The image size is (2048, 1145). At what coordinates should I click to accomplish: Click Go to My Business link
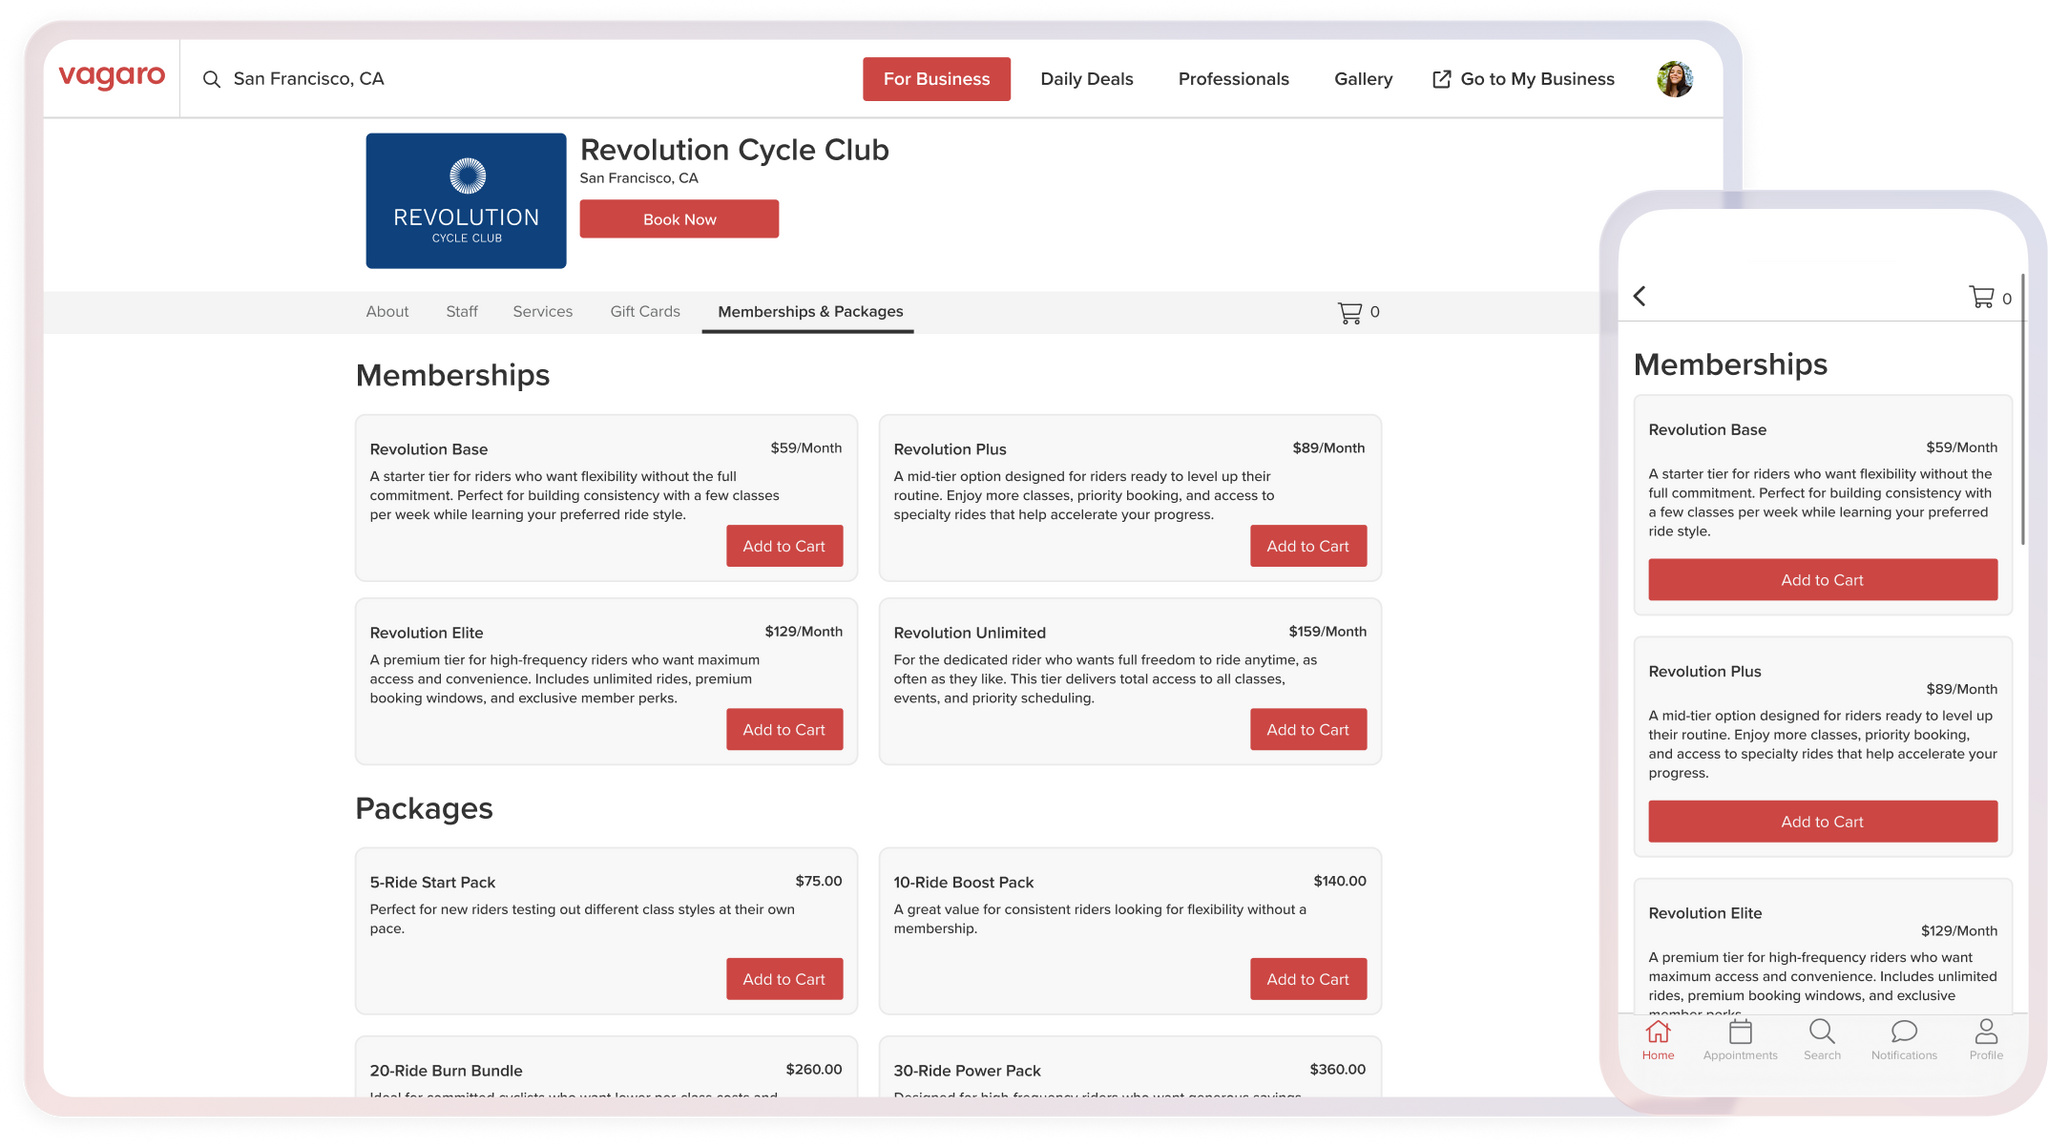tap(1524, 79)
